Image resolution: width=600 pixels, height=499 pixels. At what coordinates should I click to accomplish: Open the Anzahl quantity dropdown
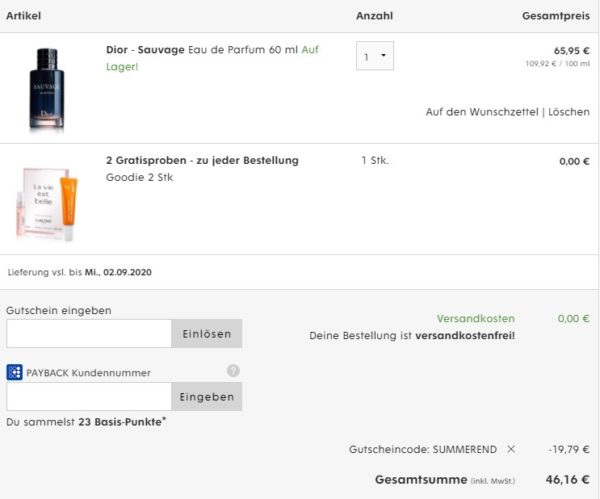pos(375,57)
